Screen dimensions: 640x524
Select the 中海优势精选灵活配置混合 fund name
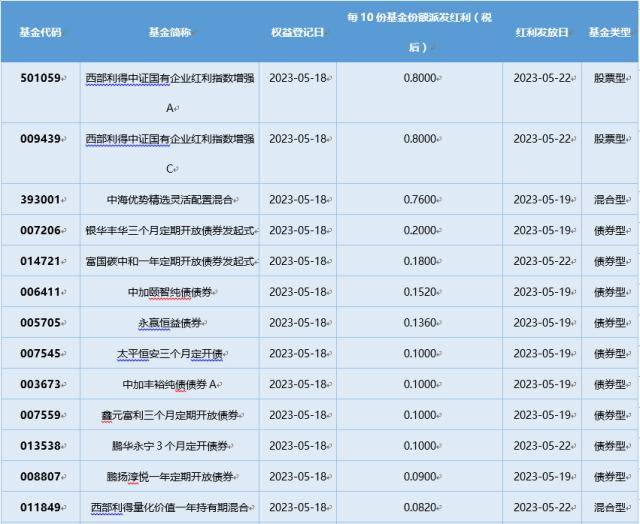click(168, 199)
